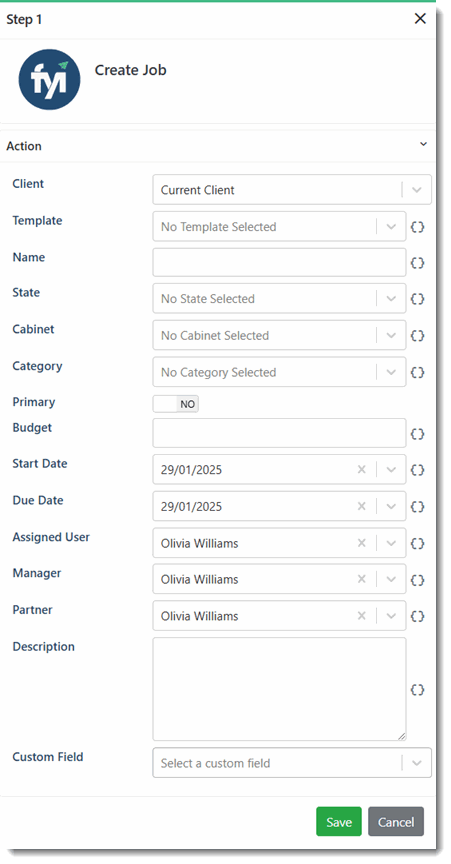This screenshot has height=864, width=451.
Task: Collapse the Action section chevron
Action: tap(423, 144)
